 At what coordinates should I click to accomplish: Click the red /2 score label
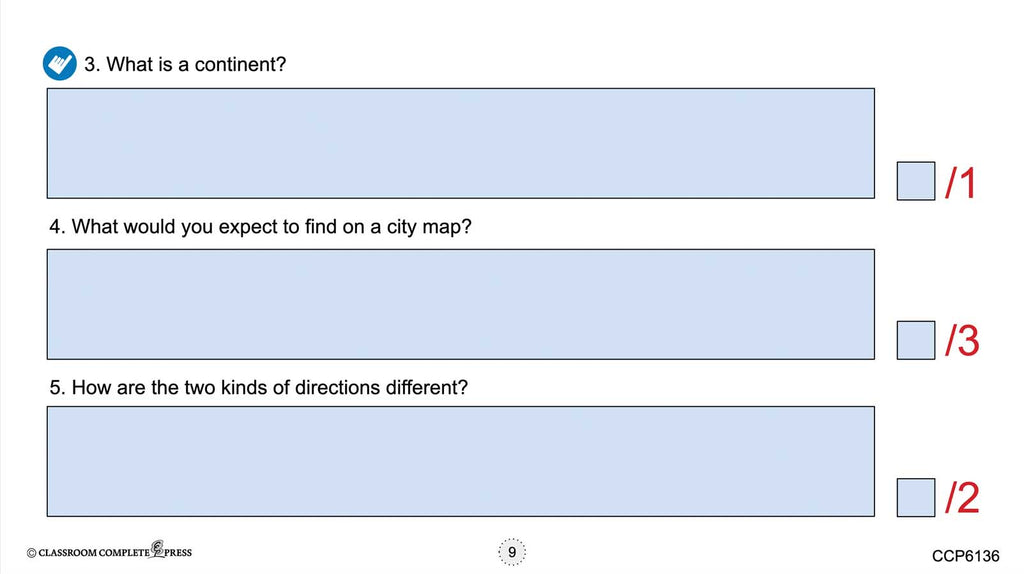[961, 499]
